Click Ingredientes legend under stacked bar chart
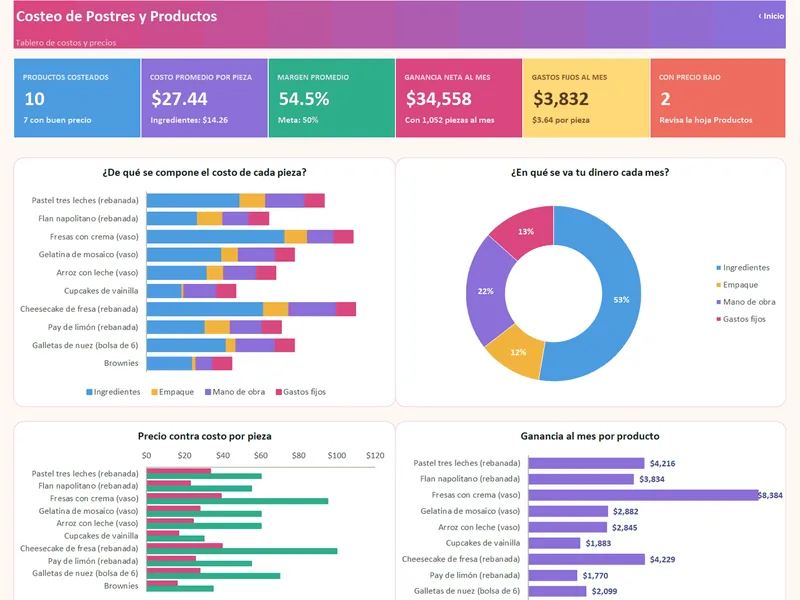Viewport: 800px width, 600px height. (x=113, y=392)
